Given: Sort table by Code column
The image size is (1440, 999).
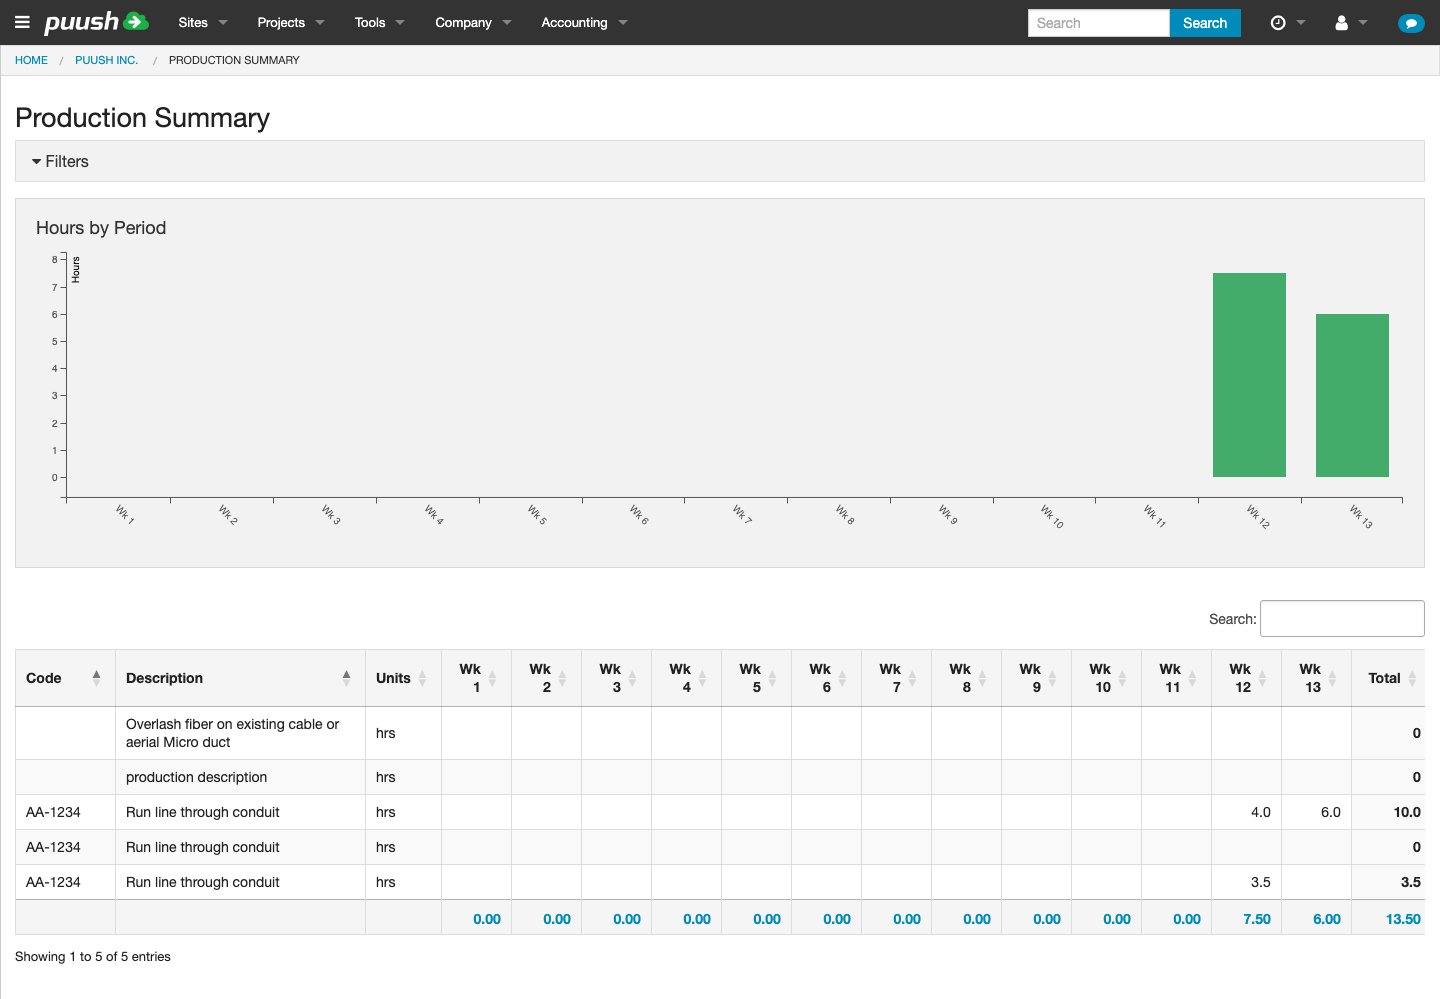Looking at the screenshot, I should 65,678.
